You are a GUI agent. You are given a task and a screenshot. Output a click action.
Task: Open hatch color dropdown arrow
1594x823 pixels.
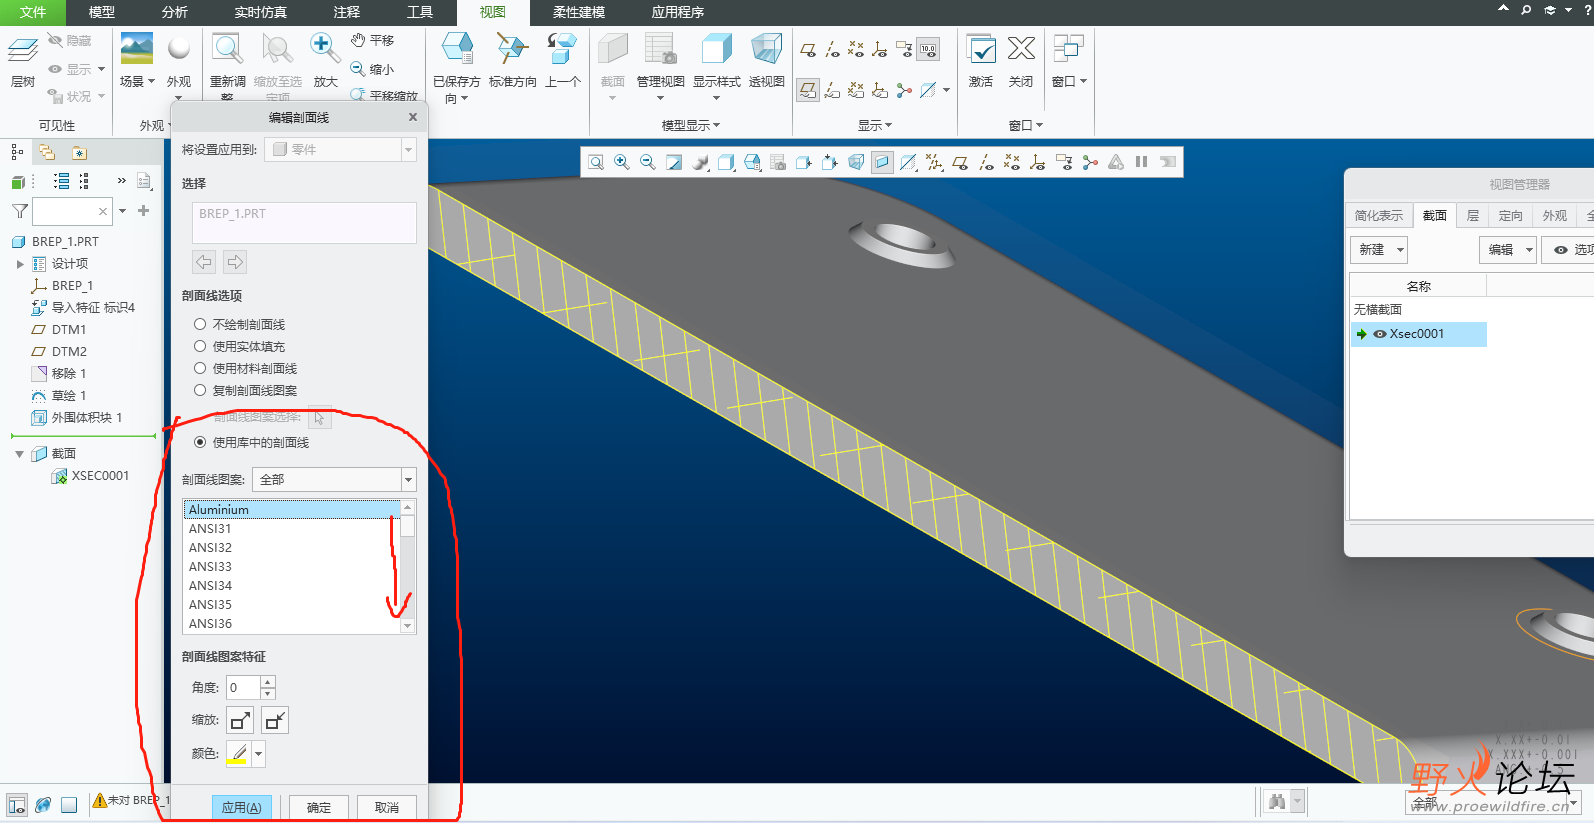click(259, 754)
